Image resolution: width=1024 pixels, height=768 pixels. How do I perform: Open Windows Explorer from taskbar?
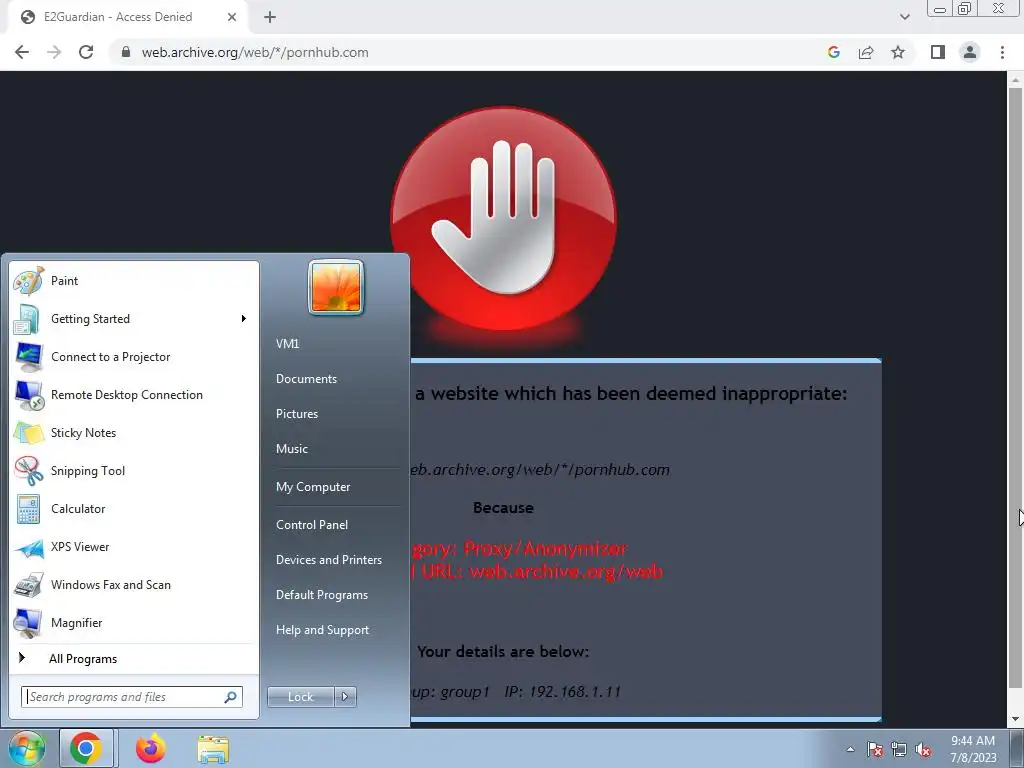[x=214, y=748]
